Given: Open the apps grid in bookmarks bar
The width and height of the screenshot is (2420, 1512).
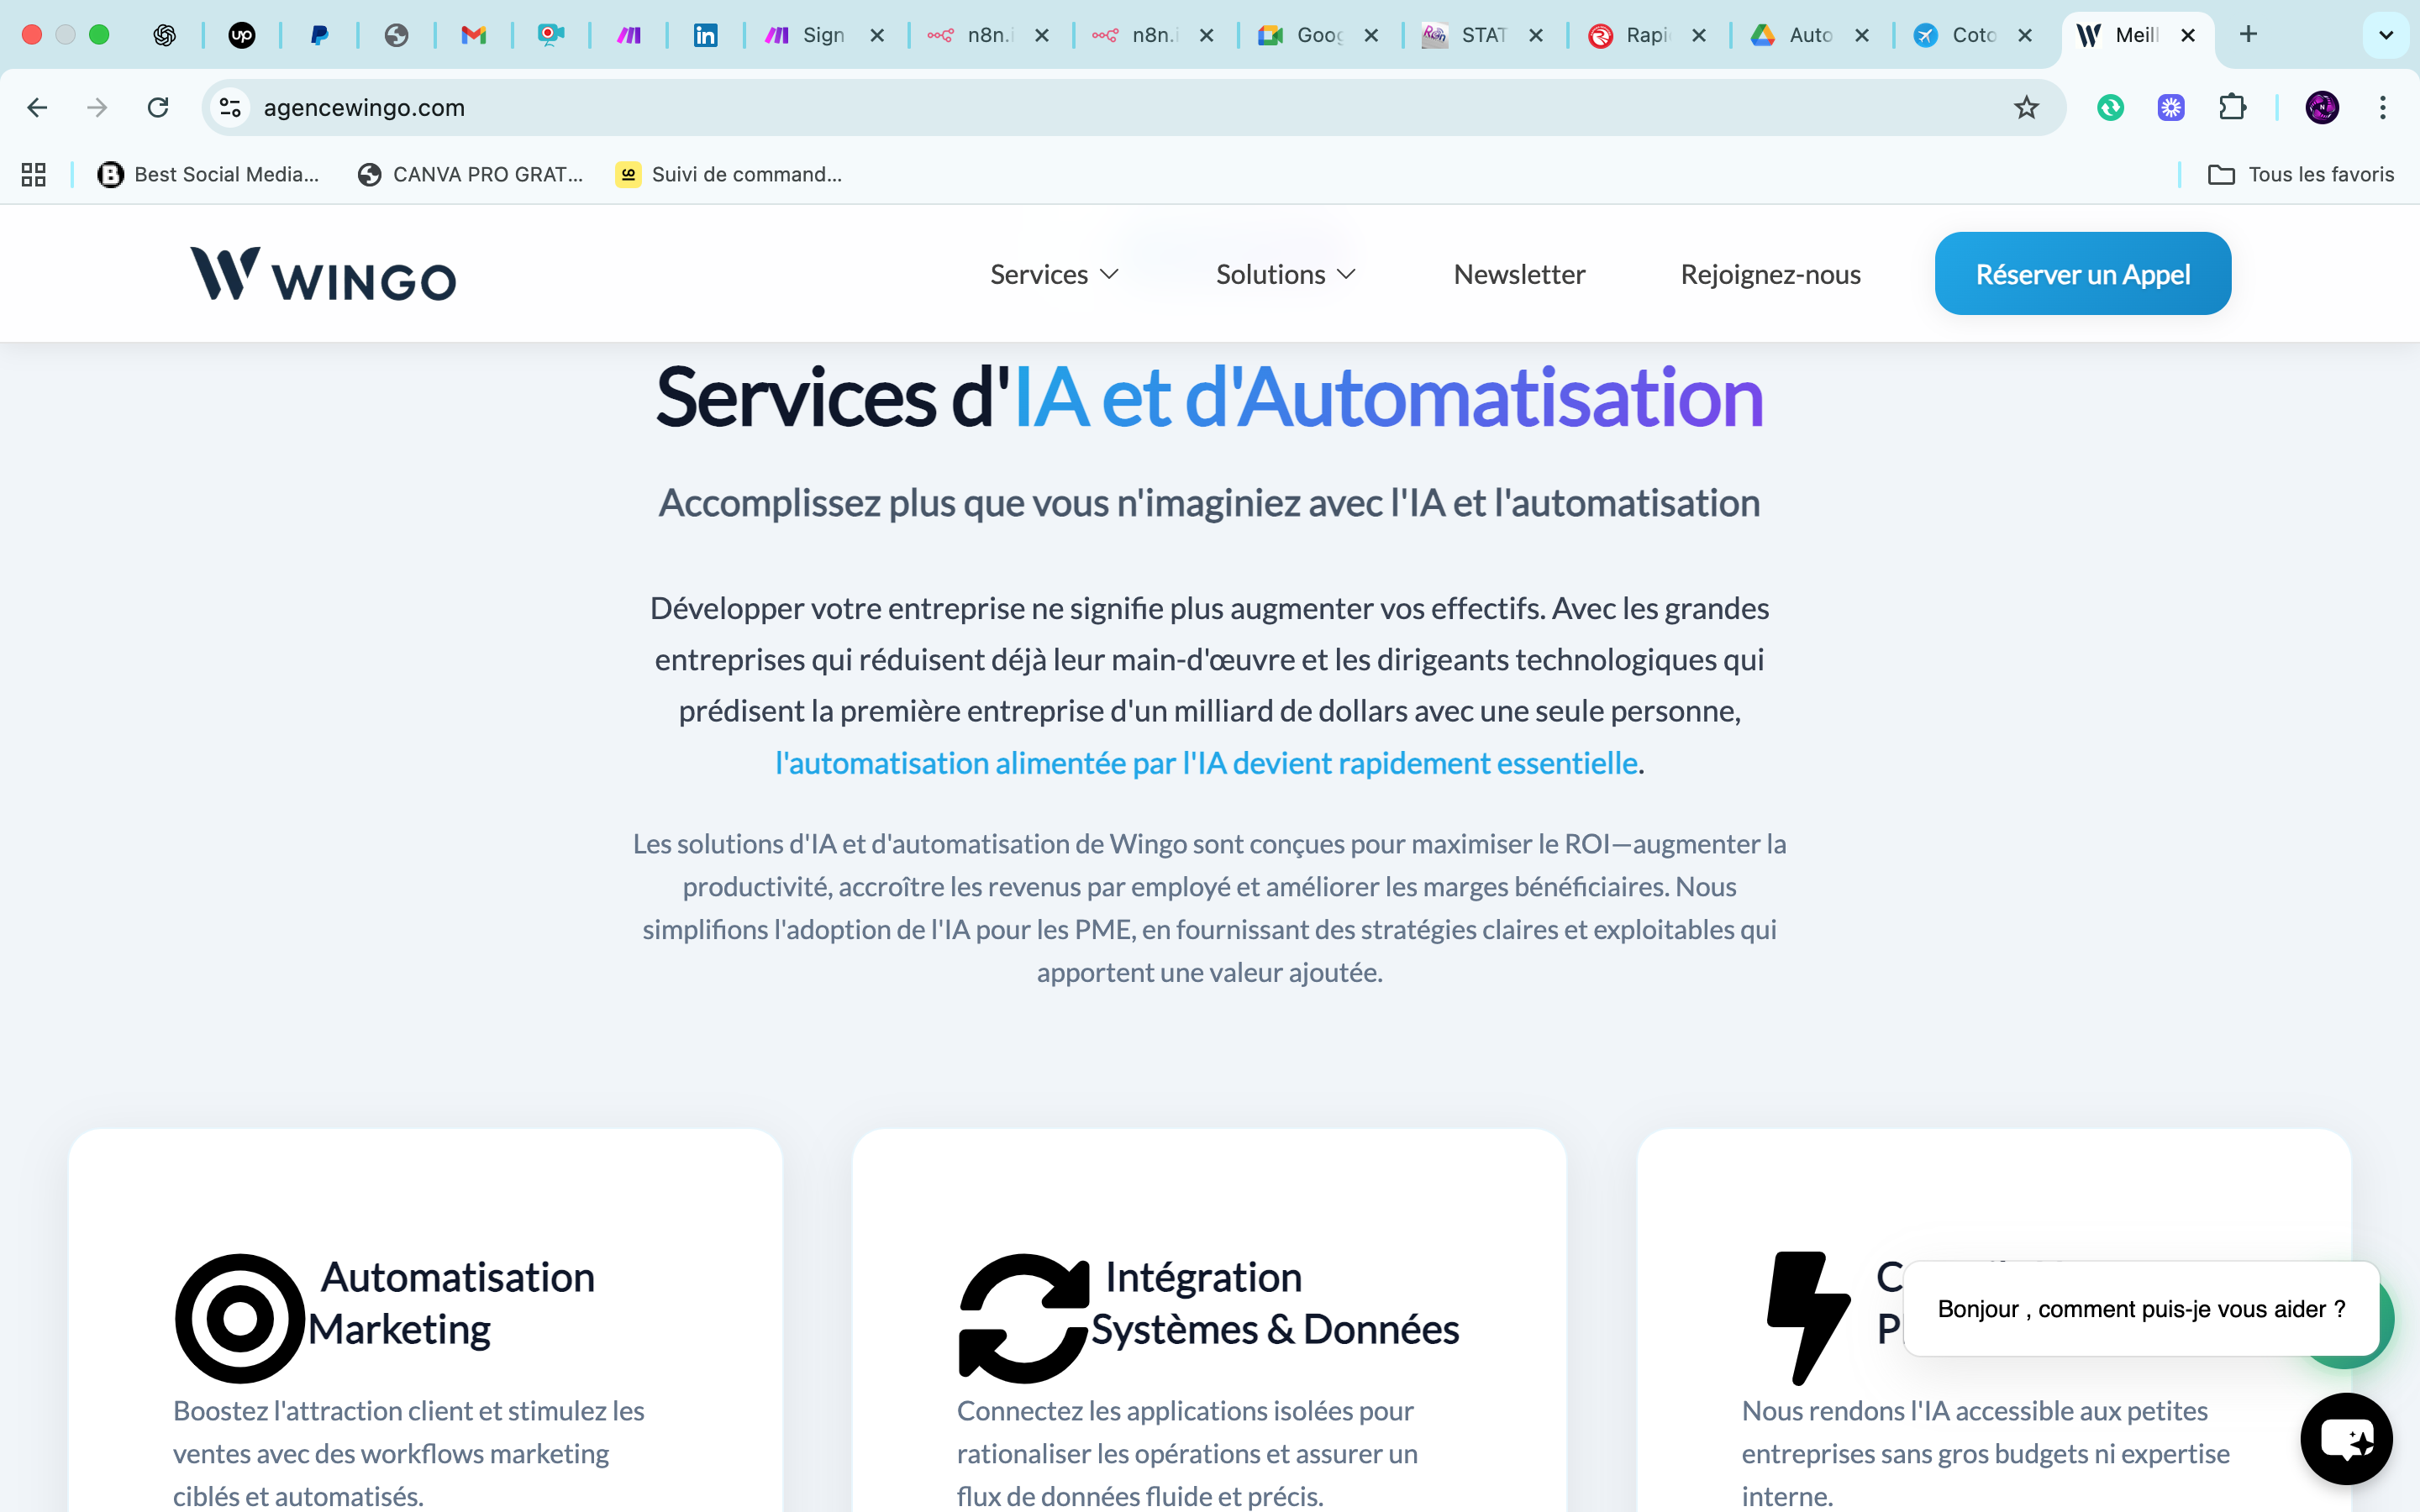Looking at the screenshot, I should [34, 174].
